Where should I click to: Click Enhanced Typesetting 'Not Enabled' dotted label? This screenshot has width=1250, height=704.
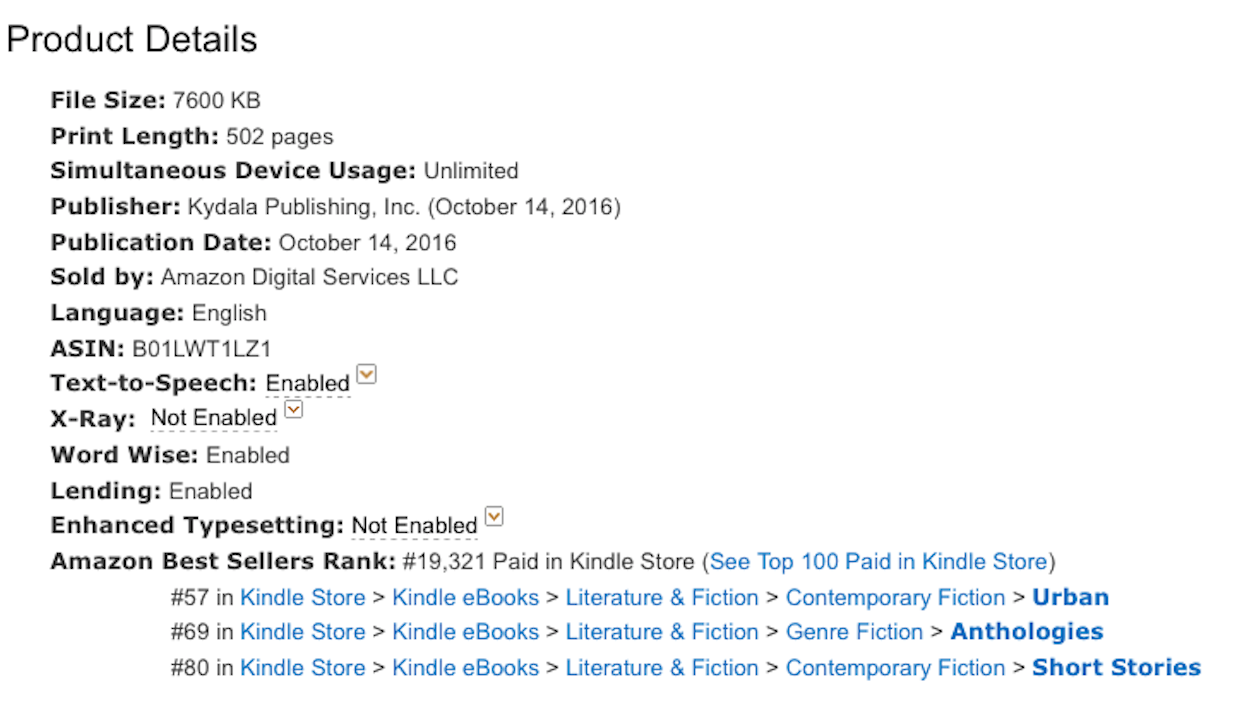click(415, 526)
